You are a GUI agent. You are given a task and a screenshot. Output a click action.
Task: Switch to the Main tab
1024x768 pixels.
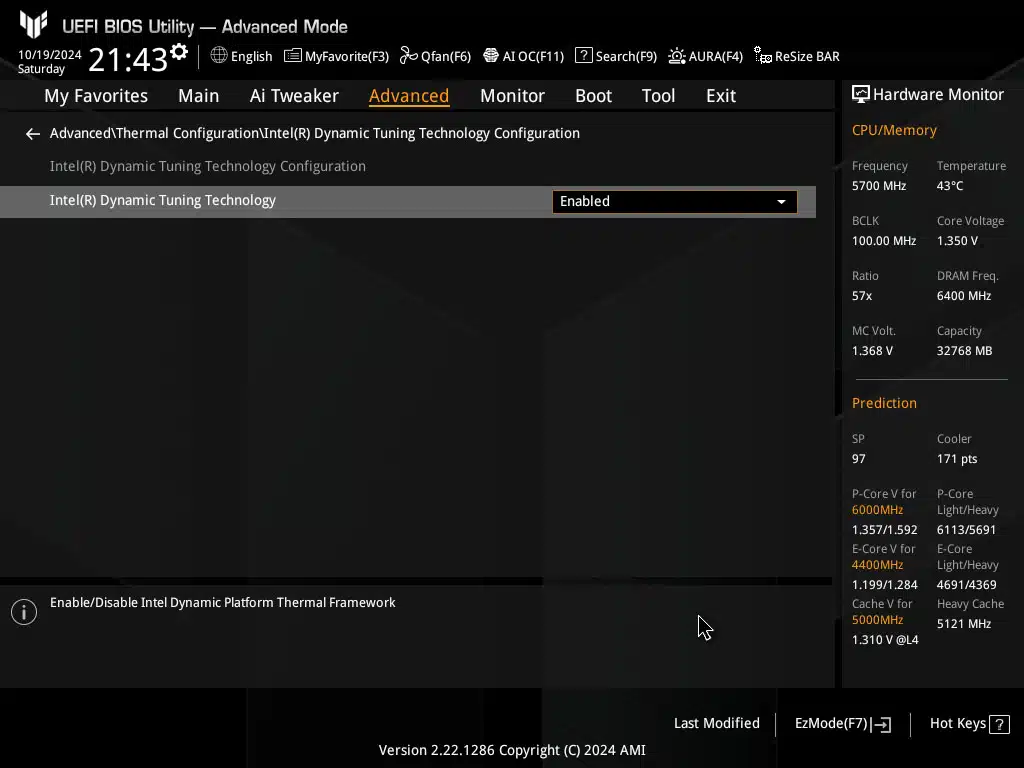(x=199, y=96)
